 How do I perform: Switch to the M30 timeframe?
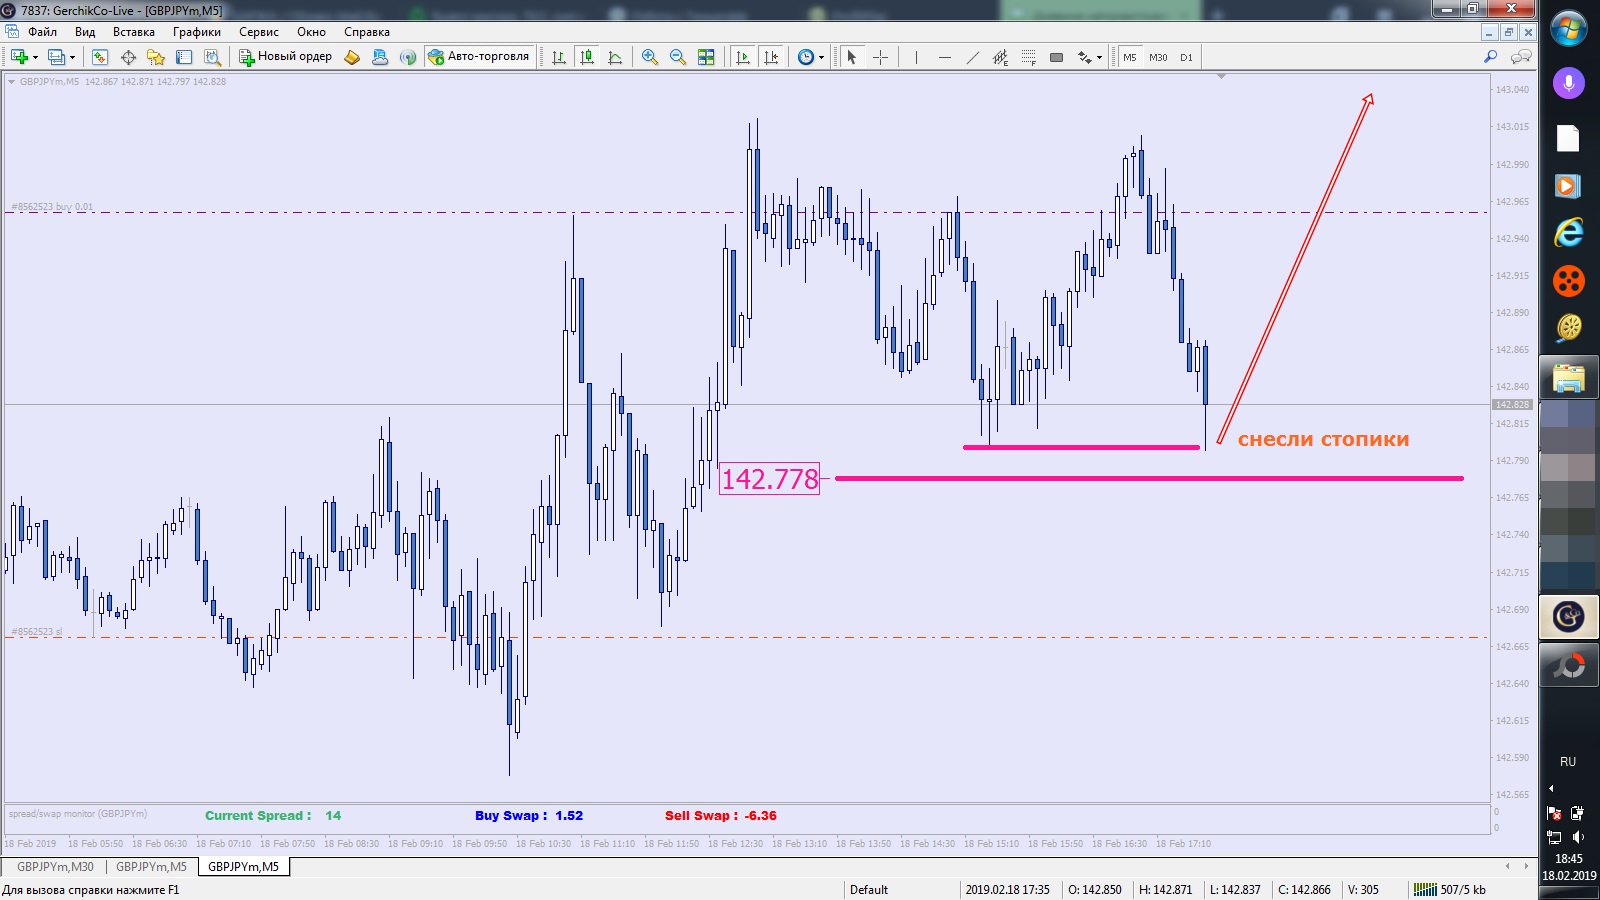[x=1158, y=57]
